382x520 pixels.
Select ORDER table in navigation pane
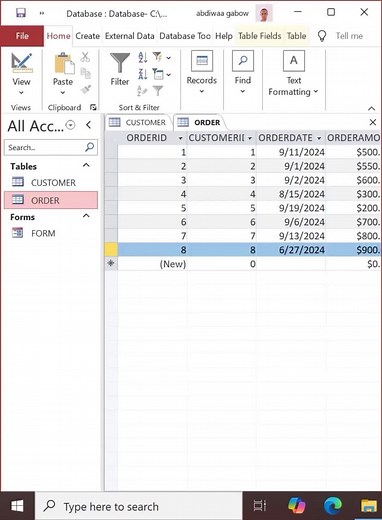[51, 200]
